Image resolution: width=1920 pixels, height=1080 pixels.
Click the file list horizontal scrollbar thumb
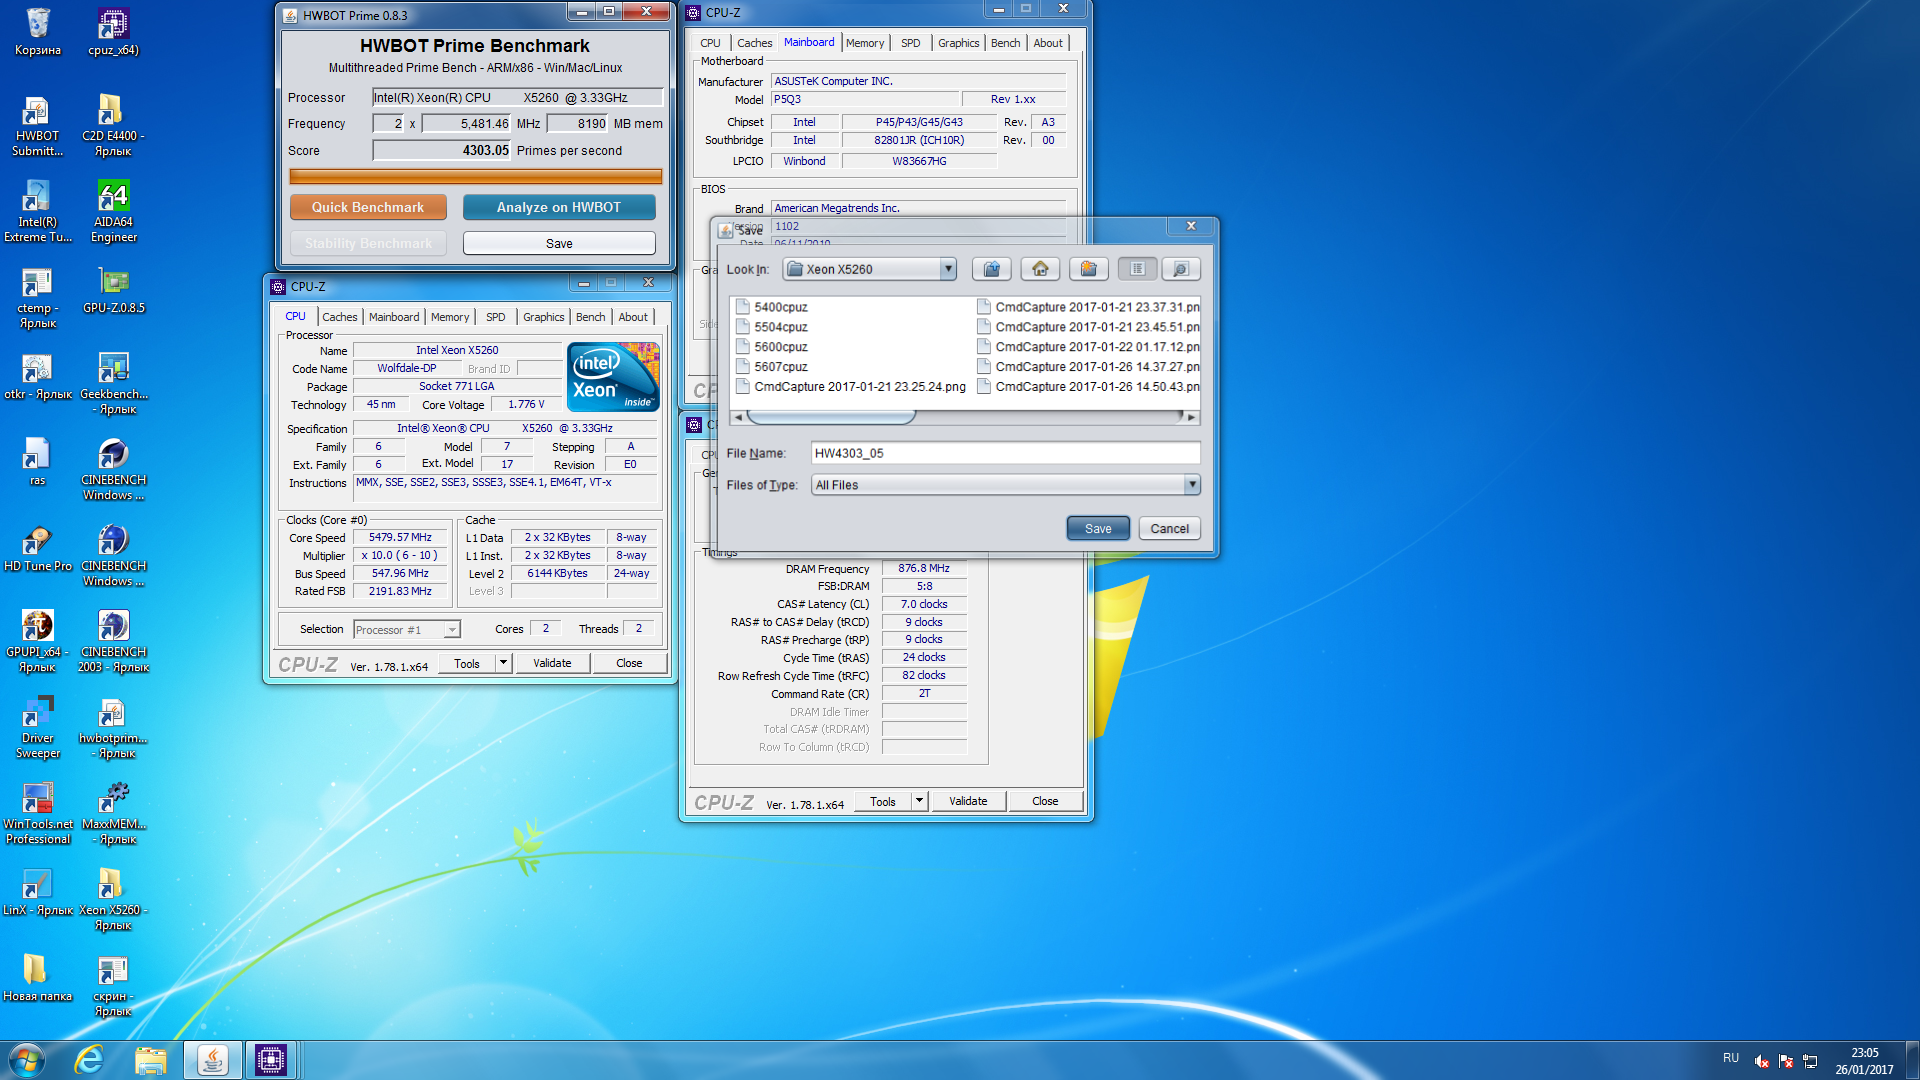click(830, 417)
